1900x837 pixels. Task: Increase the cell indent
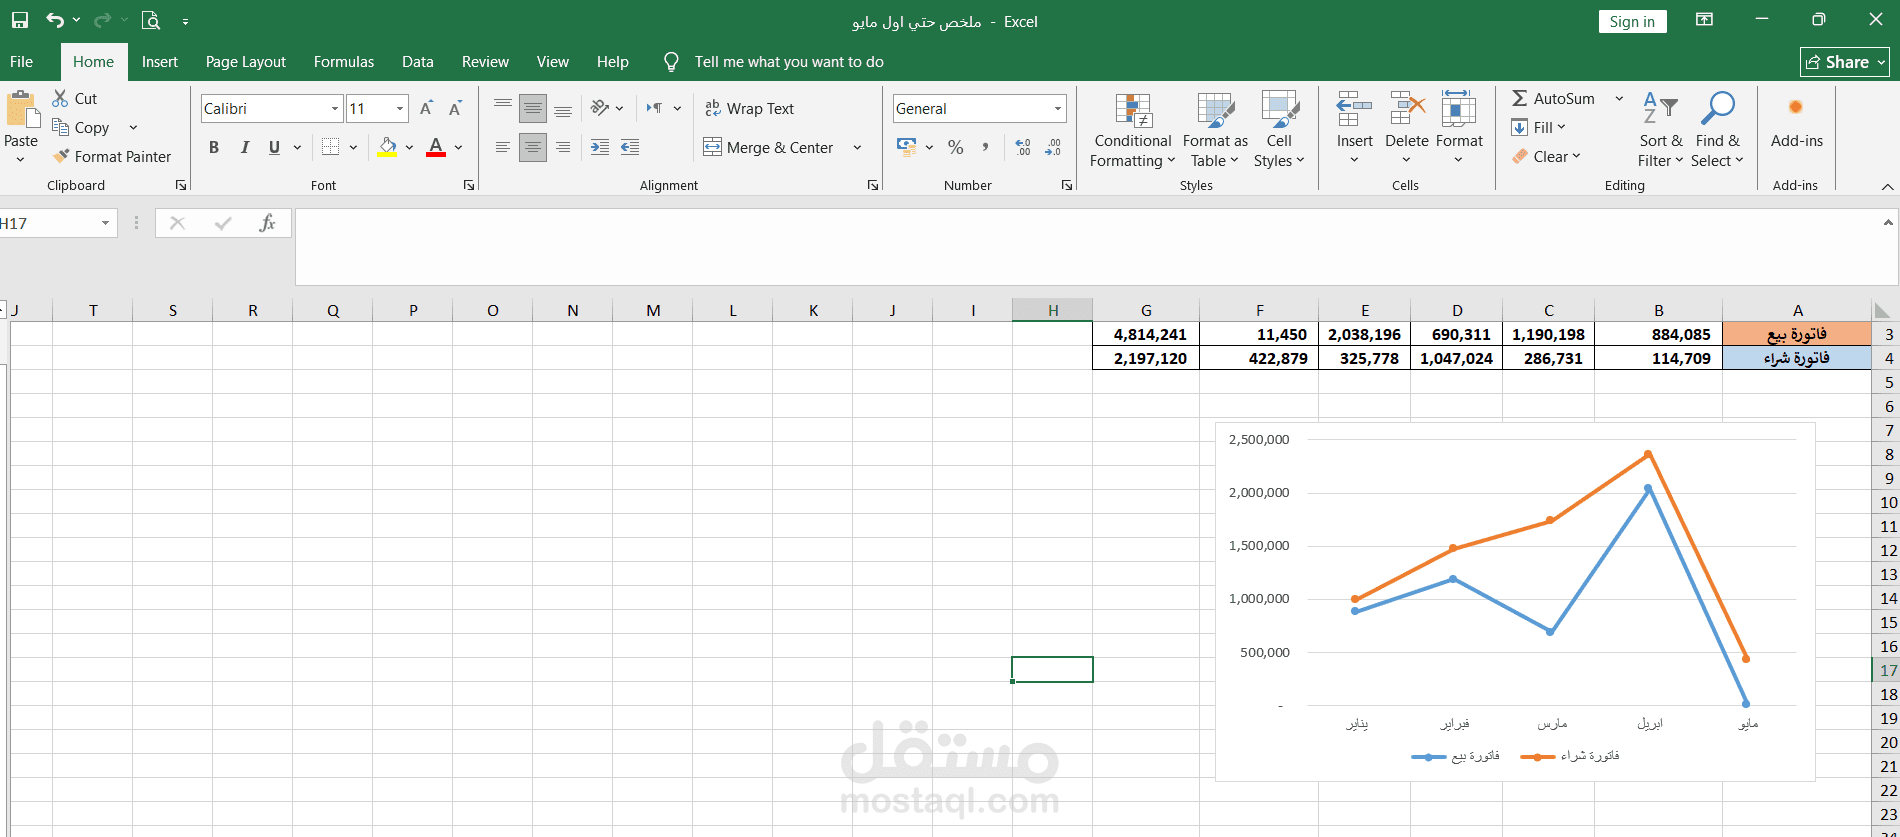(x=630, y=147)
